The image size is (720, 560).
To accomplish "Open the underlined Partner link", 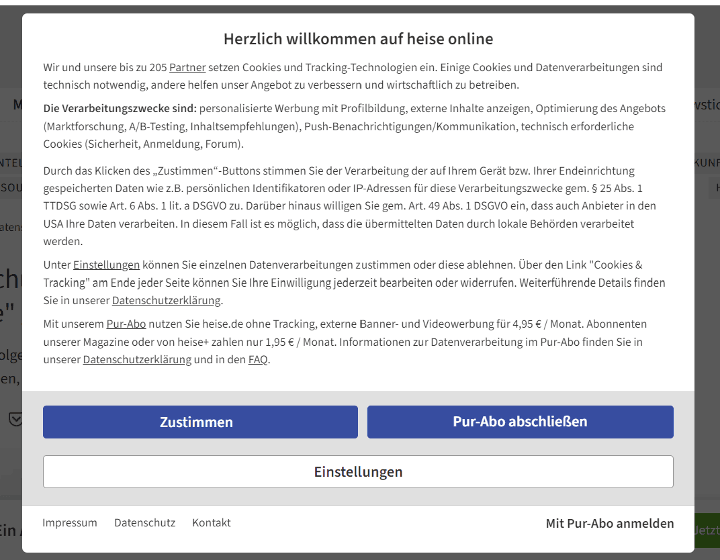I will point(188,67).
